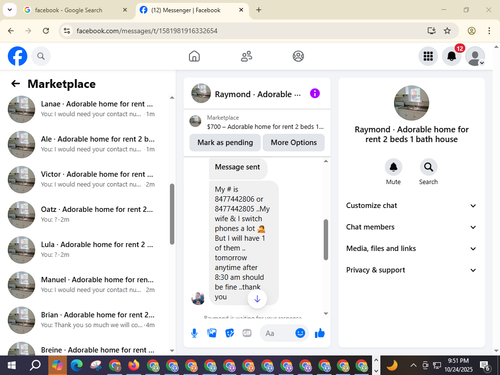500x375 pixels.
Task: Expand Customize chat section
Action: (x=411, y=205)
